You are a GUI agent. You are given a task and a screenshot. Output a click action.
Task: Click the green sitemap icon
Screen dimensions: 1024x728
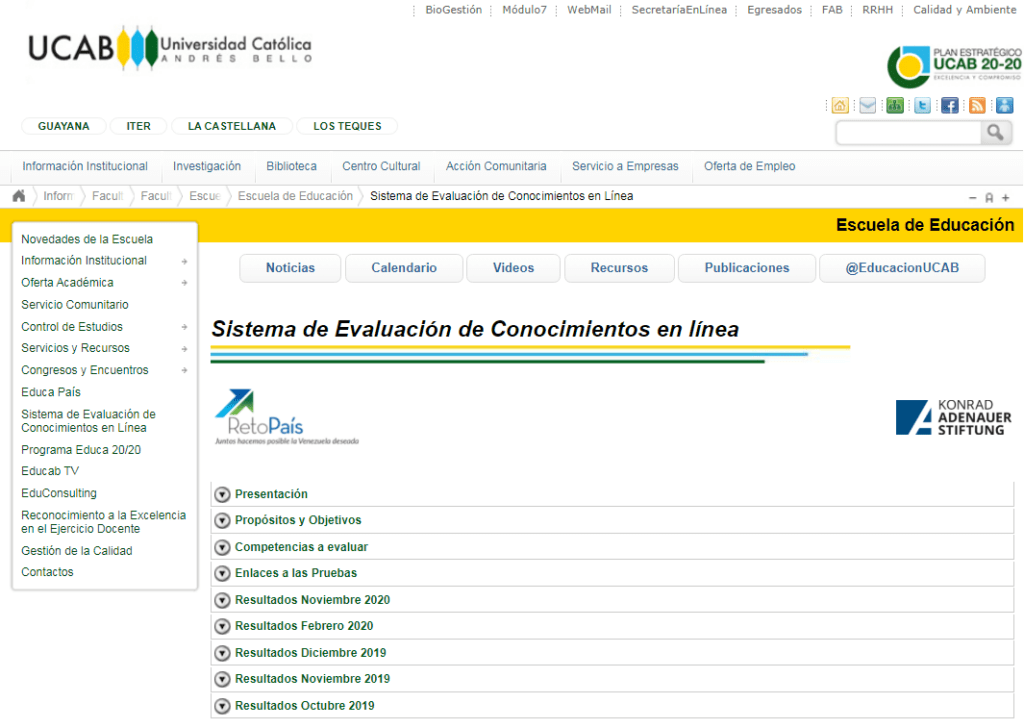pos(895,106)
